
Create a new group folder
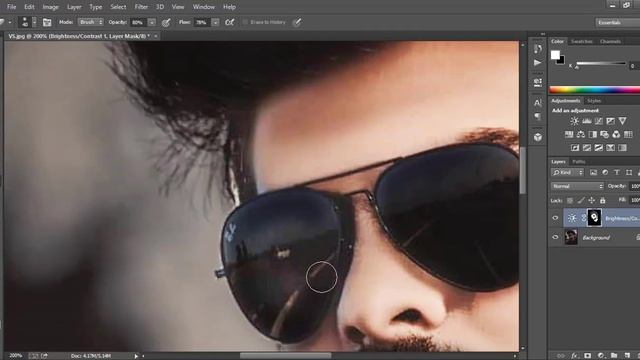pyautogui.click(x=614, y=356)
